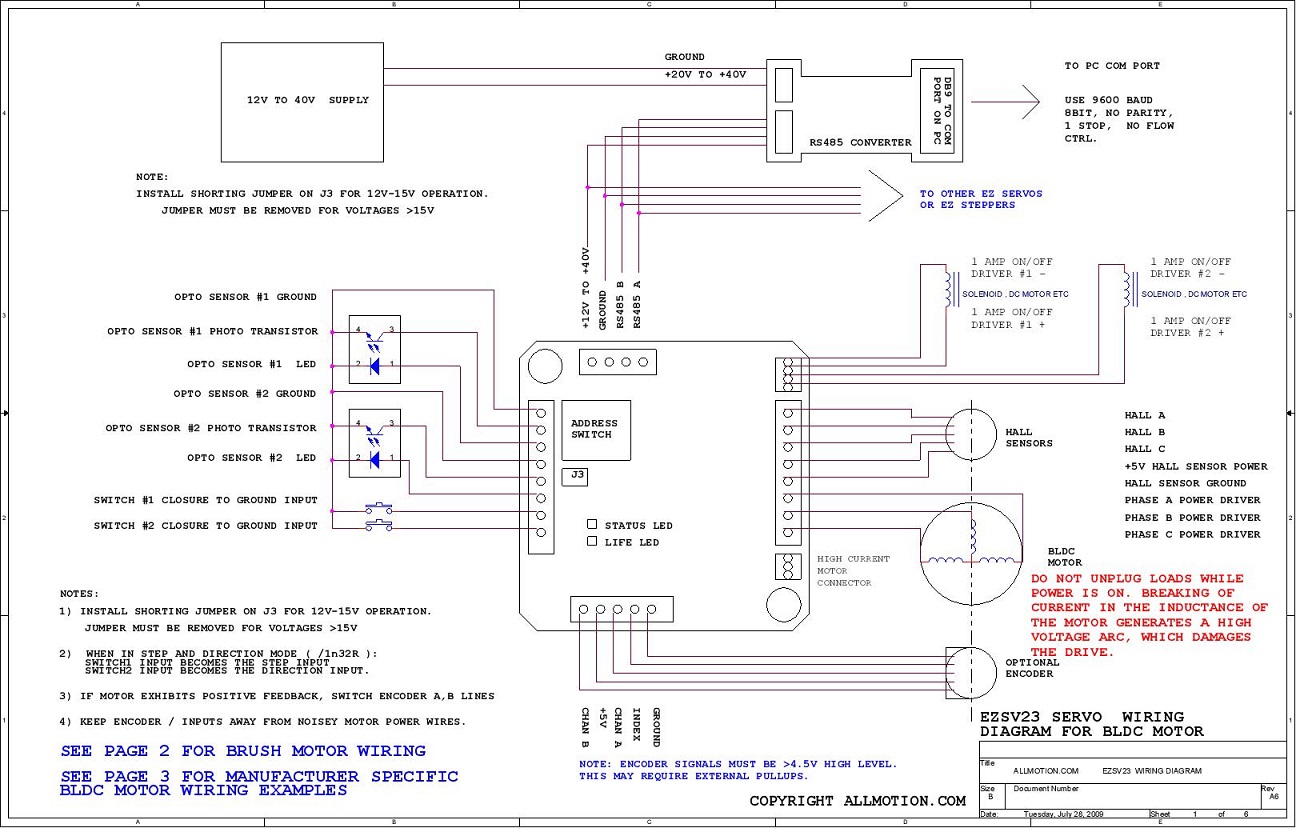Click the HALL B pin label
The height and width of the screenshot is (829, 1296).
click(x=1145, y=433)
